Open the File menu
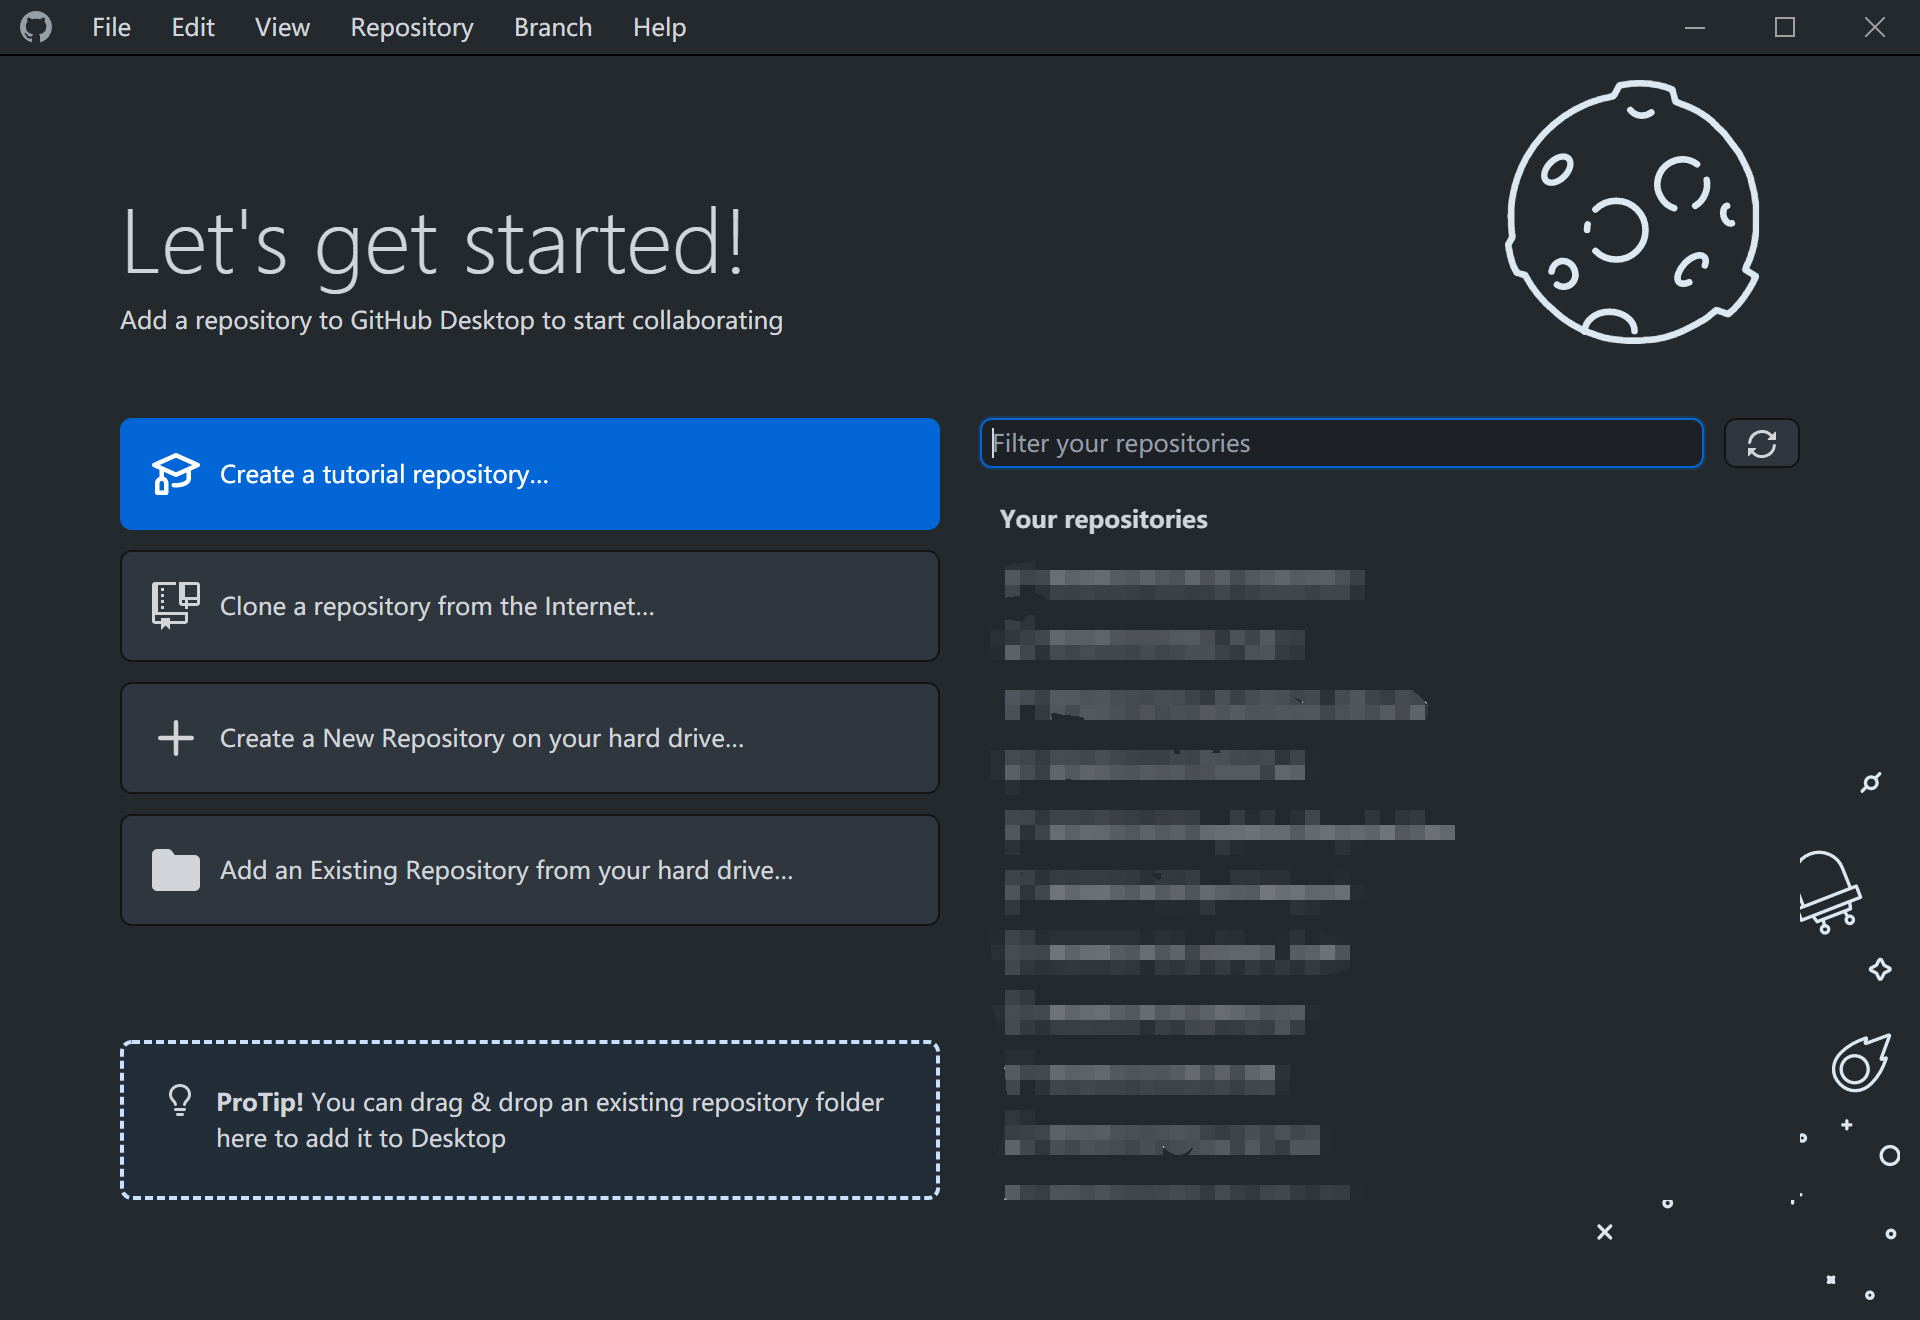 tap(111, 27)
